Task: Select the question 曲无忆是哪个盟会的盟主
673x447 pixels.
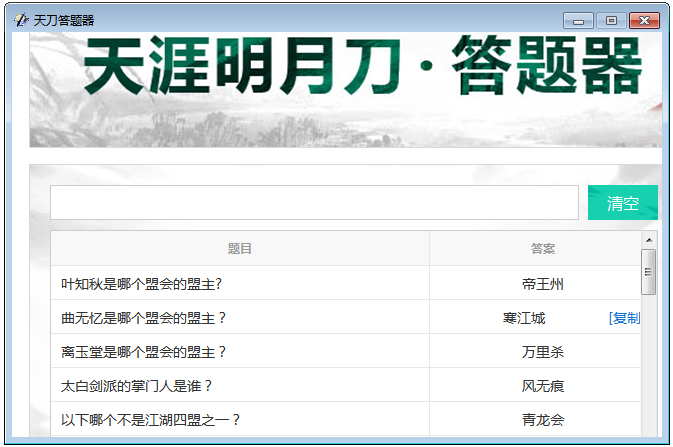Action: tap(144, 318)
